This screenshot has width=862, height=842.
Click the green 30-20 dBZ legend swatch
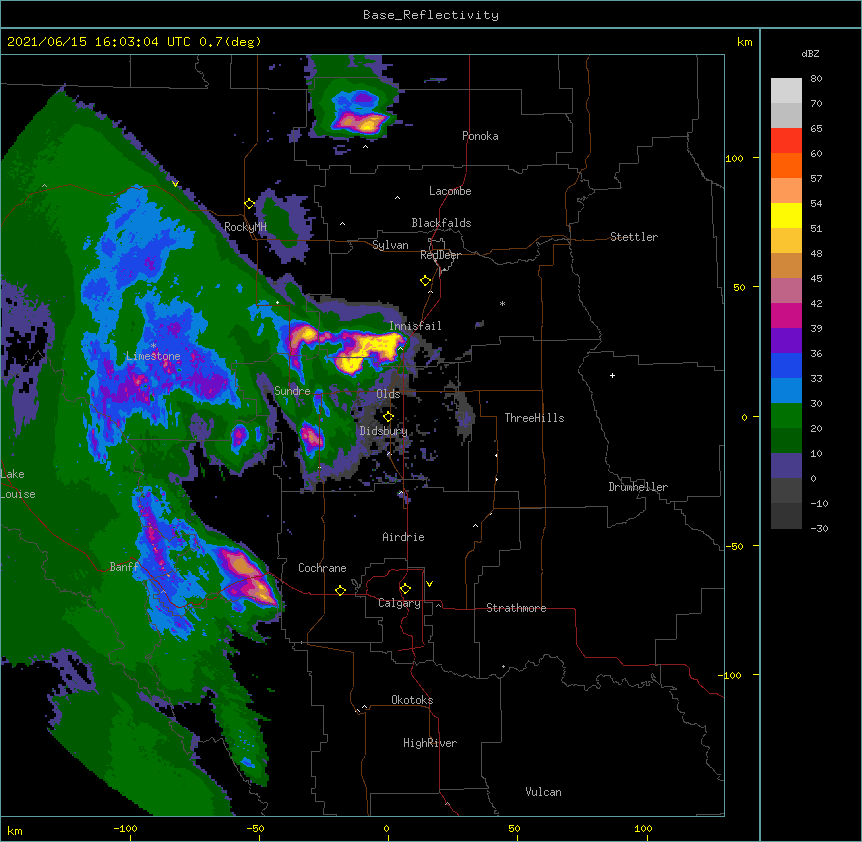(x=786, y=416)
